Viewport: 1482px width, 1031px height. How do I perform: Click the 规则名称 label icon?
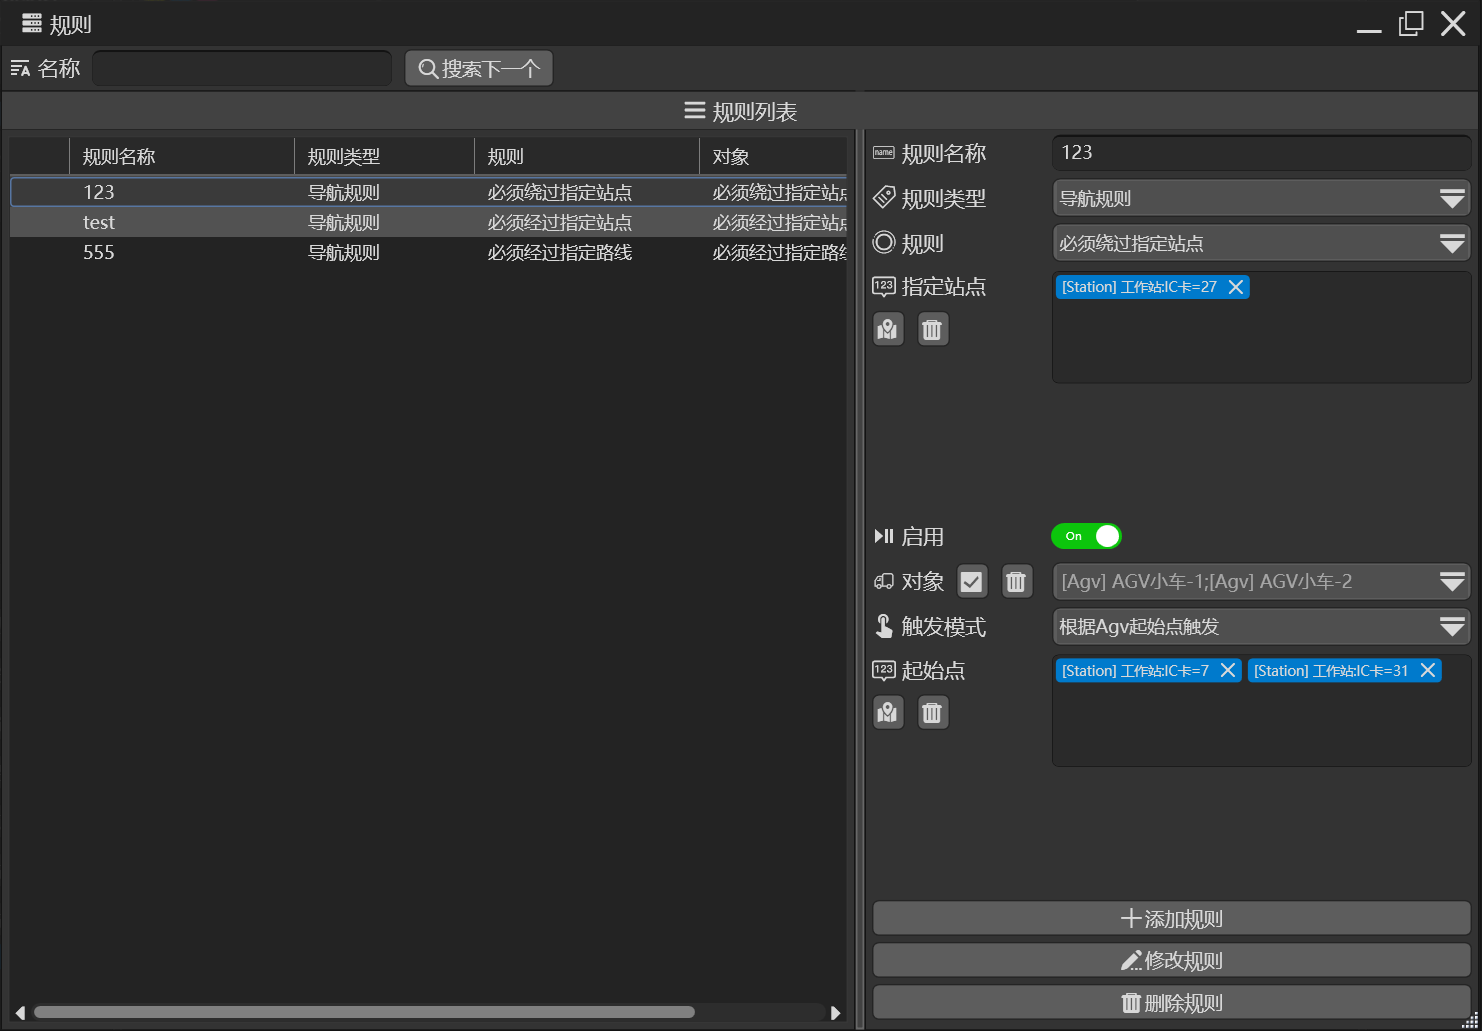coord(884,153)
